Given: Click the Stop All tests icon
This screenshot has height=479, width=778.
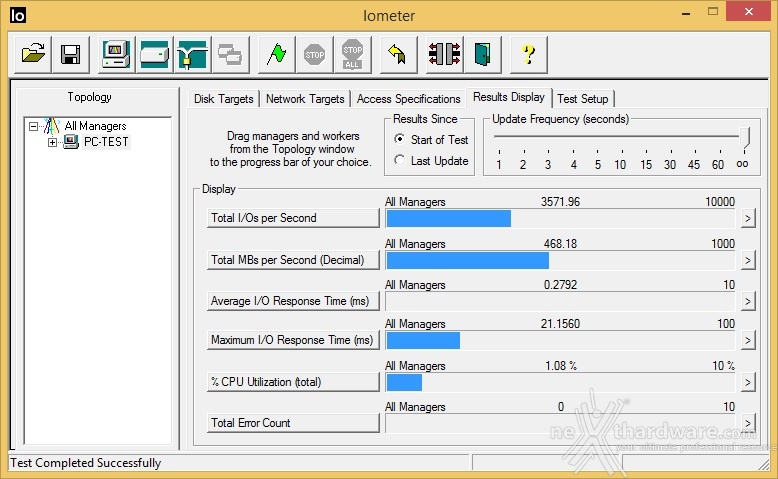Looking at the screenshot, I should [352, 54].
